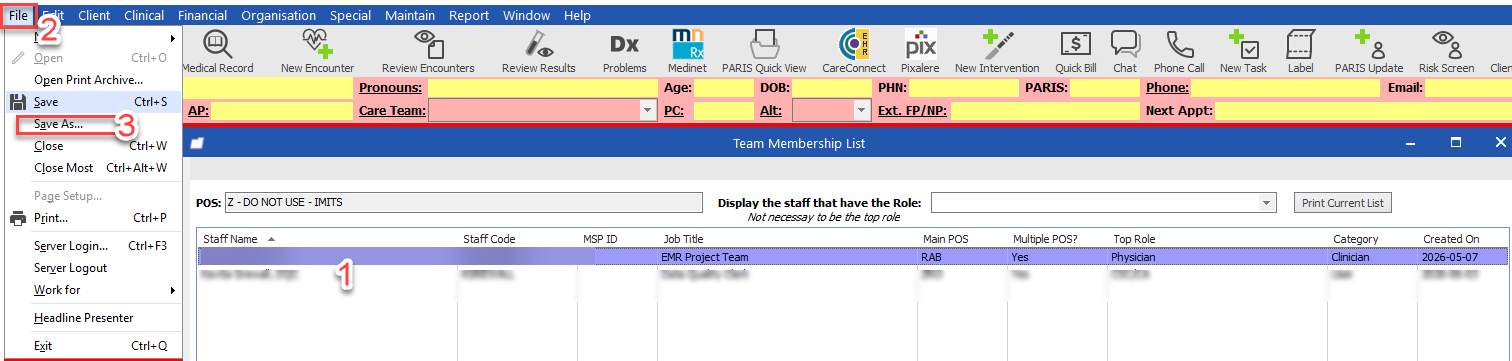Click the printer icon beside Print
Image resolution: width=1512 pixels, height=361 pixels.
[x=18, y=218]
